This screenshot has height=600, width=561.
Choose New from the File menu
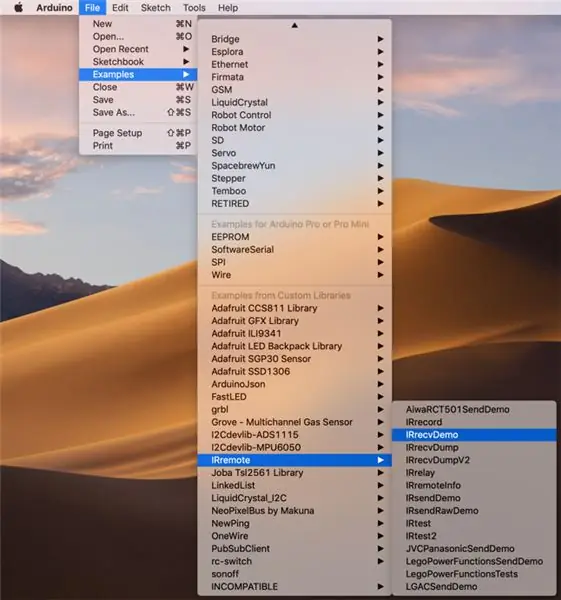(x=138, y=24)
